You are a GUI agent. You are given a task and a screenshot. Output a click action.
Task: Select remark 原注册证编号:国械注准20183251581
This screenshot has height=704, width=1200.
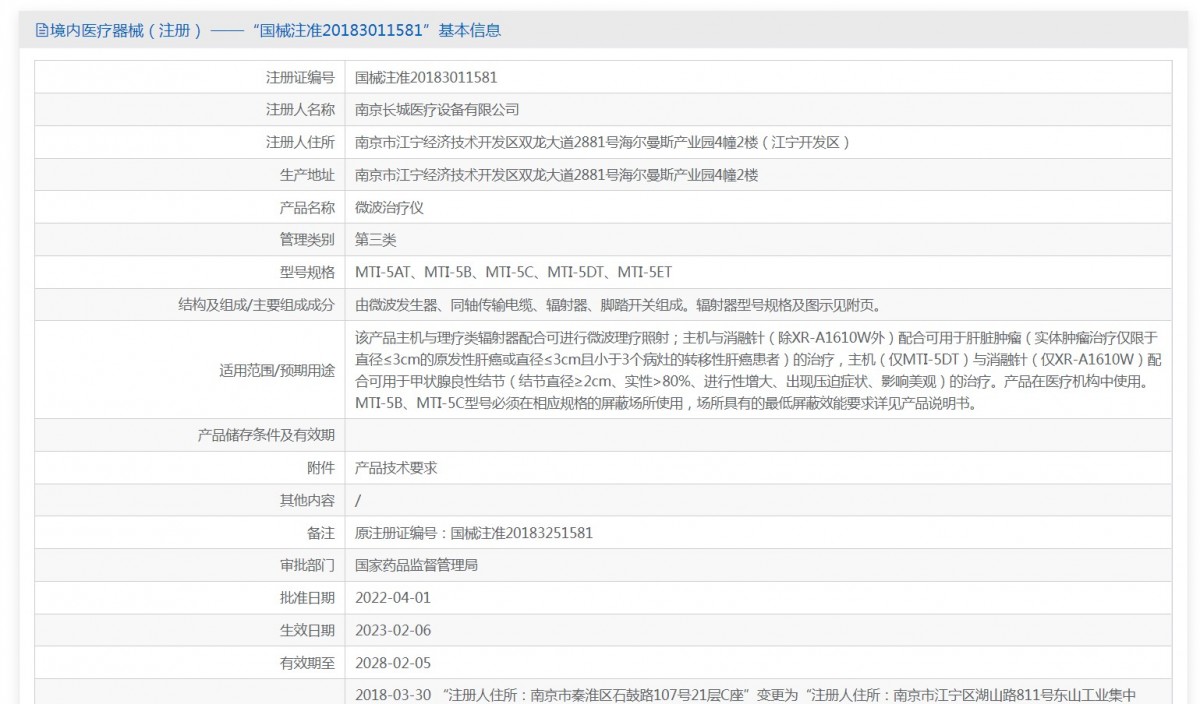pyautogui.click(x=474, y=533)
